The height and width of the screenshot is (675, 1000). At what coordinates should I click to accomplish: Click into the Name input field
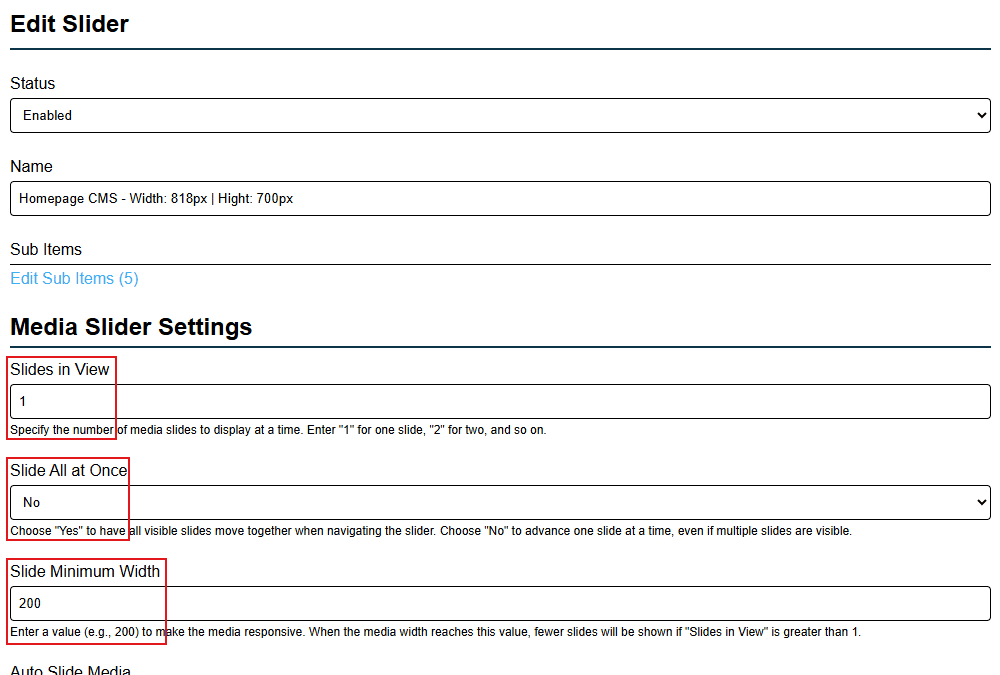[x=500, y=198]
